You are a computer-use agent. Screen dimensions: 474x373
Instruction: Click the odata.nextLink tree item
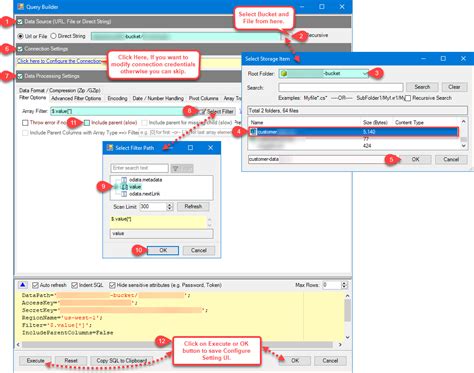click(144, 194)
